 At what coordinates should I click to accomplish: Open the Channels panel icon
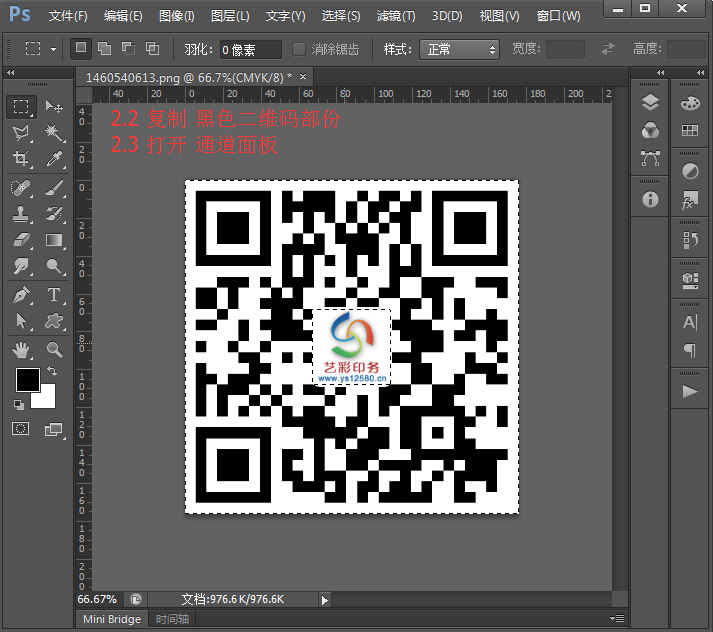[650, 131]
